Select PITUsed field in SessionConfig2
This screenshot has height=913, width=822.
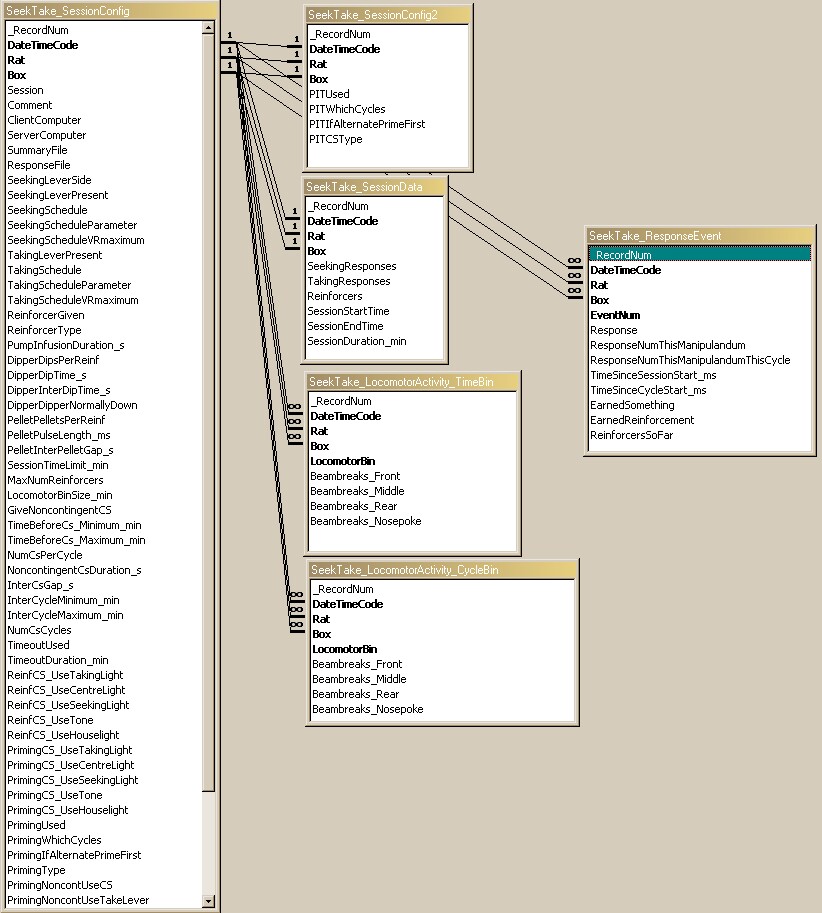click(329, 94)
